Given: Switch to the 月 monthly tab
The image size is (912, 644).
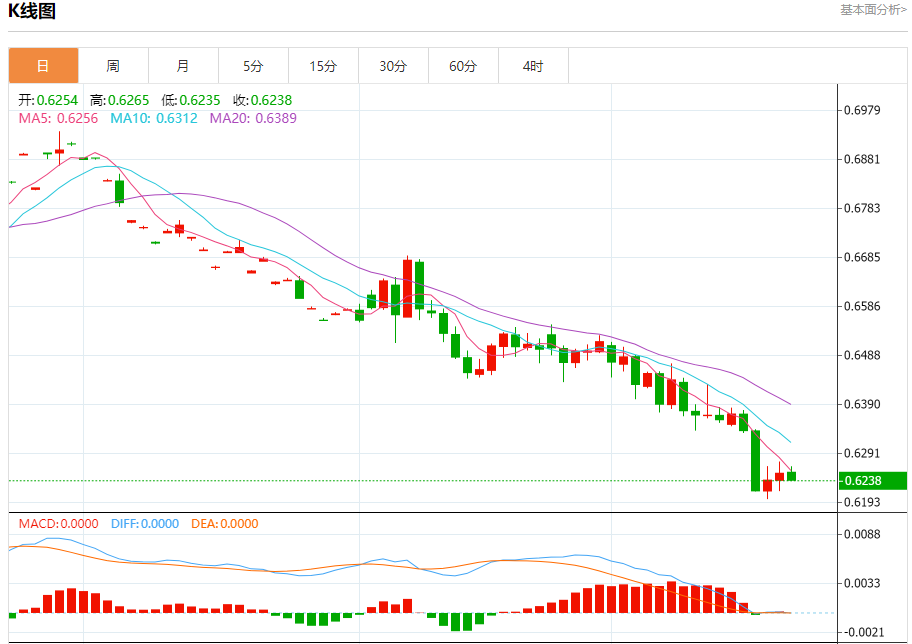Looking at the screenshot, I should click(183, 66).
